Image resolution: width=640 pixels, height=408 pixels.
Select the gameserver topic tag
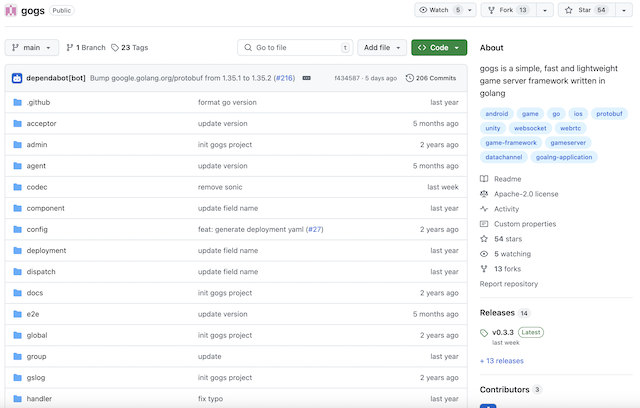[568, 143]
